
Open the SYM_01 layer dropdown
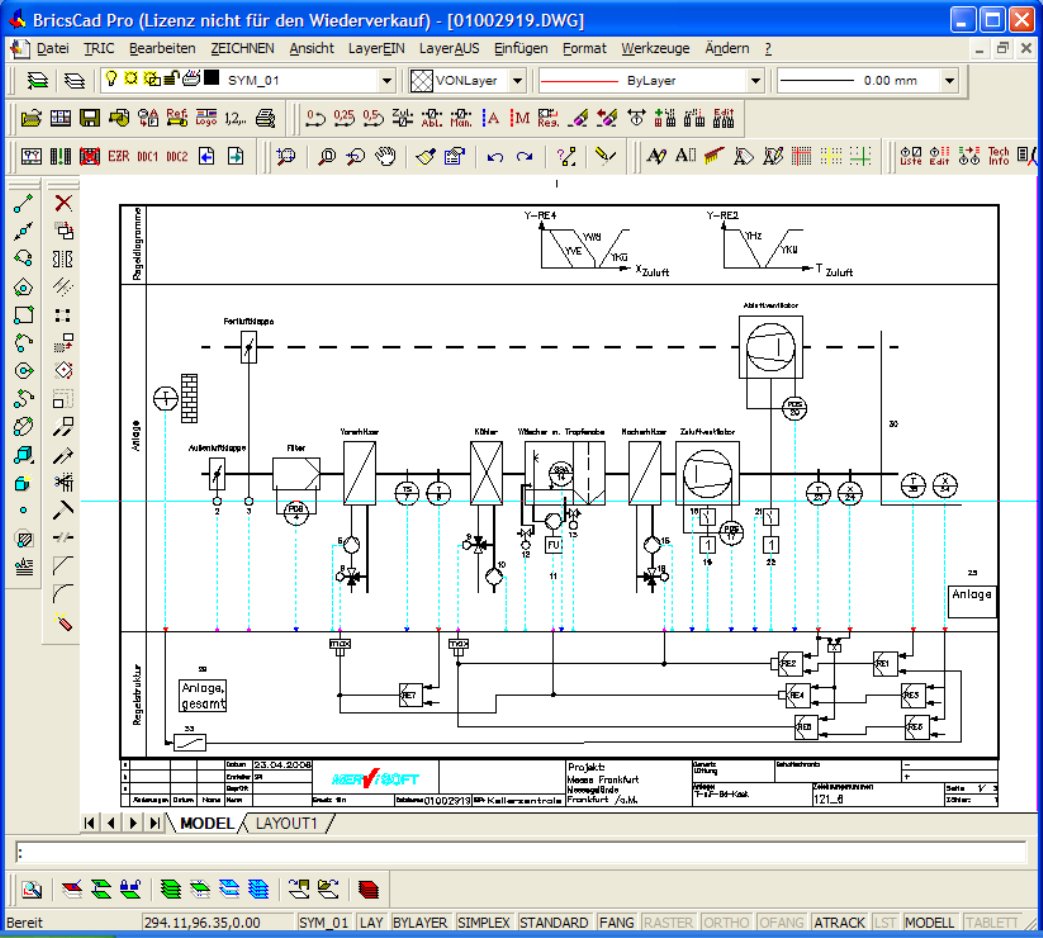(x=388, y=80)
